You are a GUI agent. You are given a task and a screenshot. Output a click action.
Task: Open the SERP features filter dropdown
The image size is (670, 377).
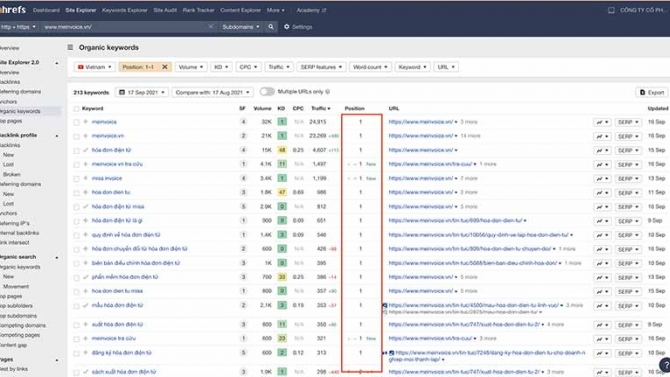(321, 67)
